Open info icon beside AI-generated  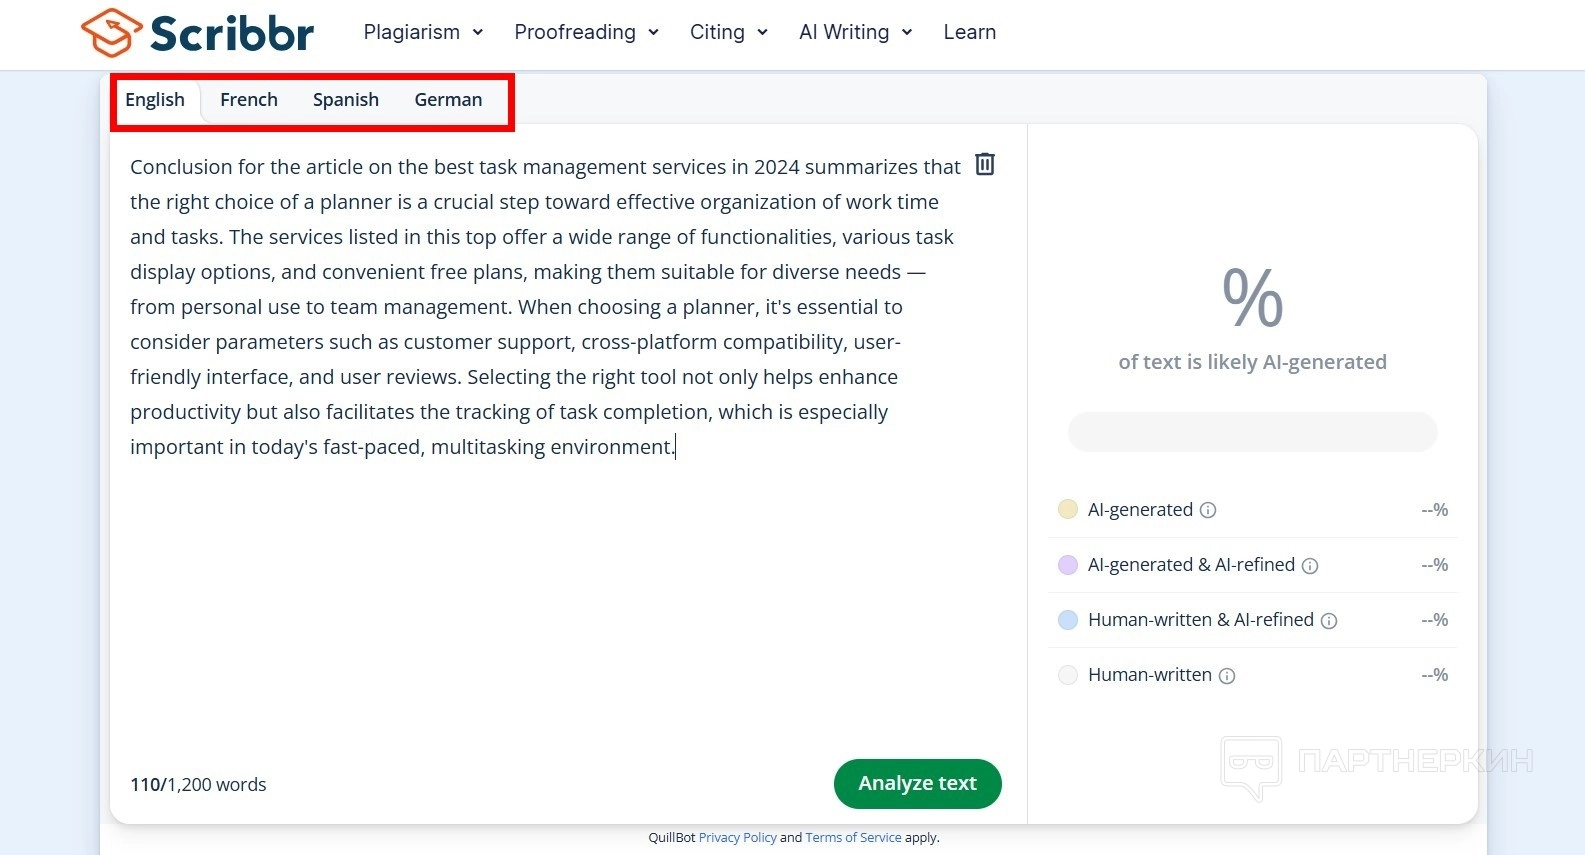pos(1208,510)
